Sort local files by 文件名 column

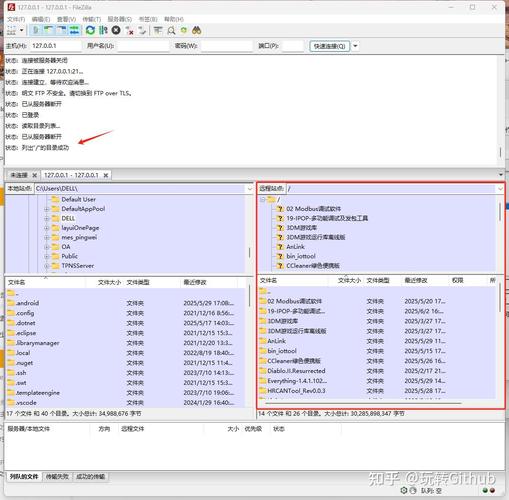click(46, 283)
